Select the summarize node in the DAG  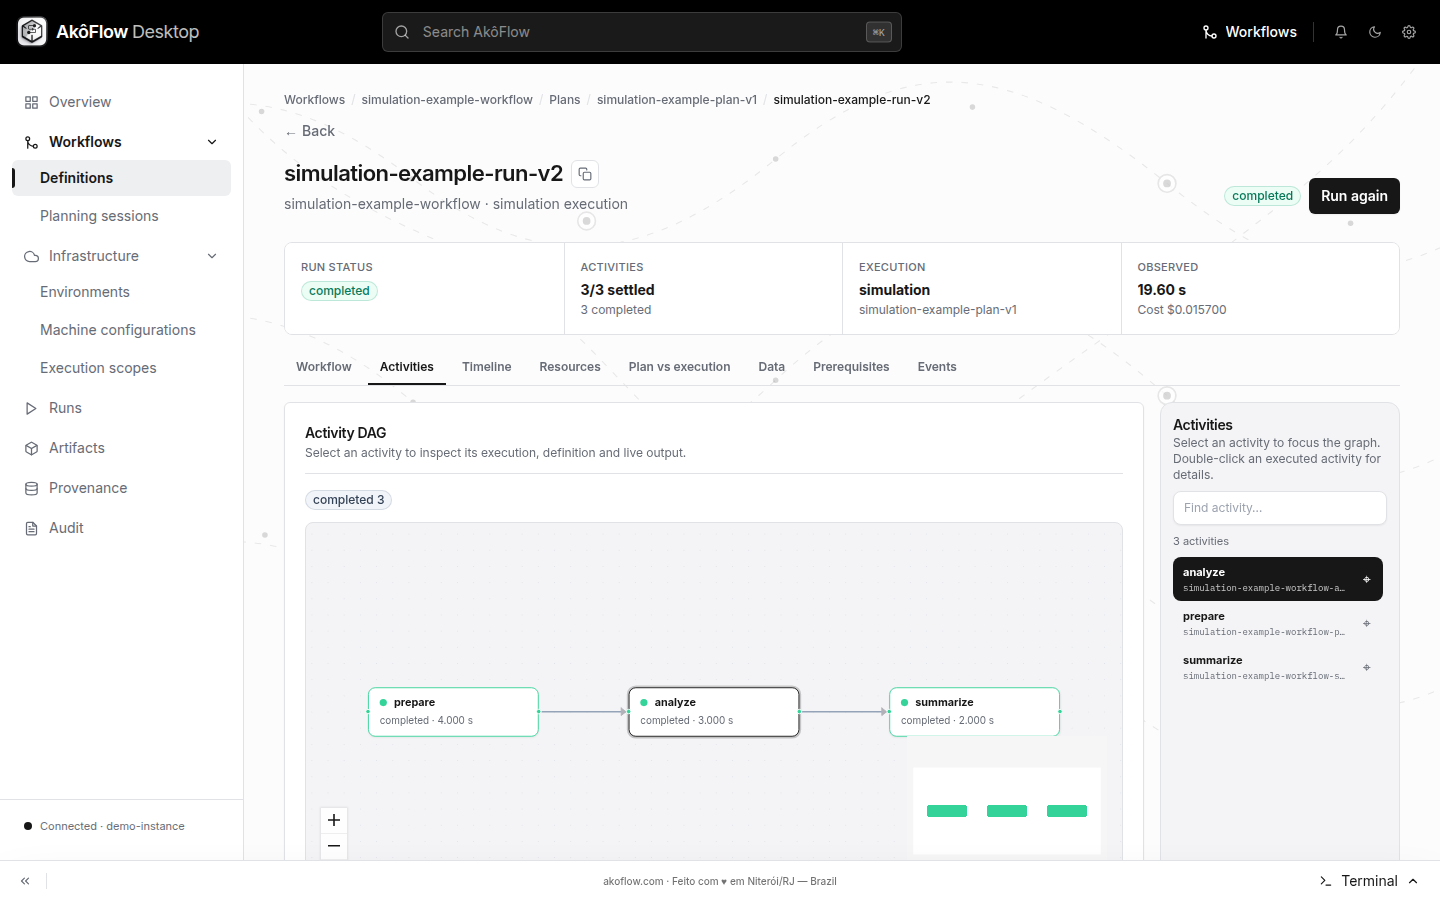click(x=975, y=712)
